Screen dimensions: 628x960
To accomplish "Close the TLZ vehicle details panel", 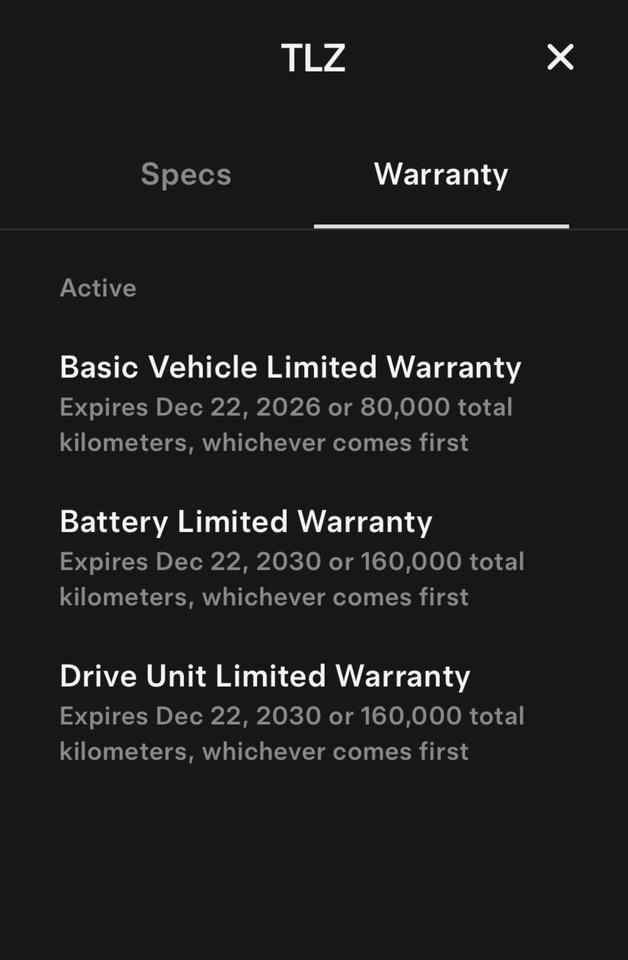I will click(560, 57).
